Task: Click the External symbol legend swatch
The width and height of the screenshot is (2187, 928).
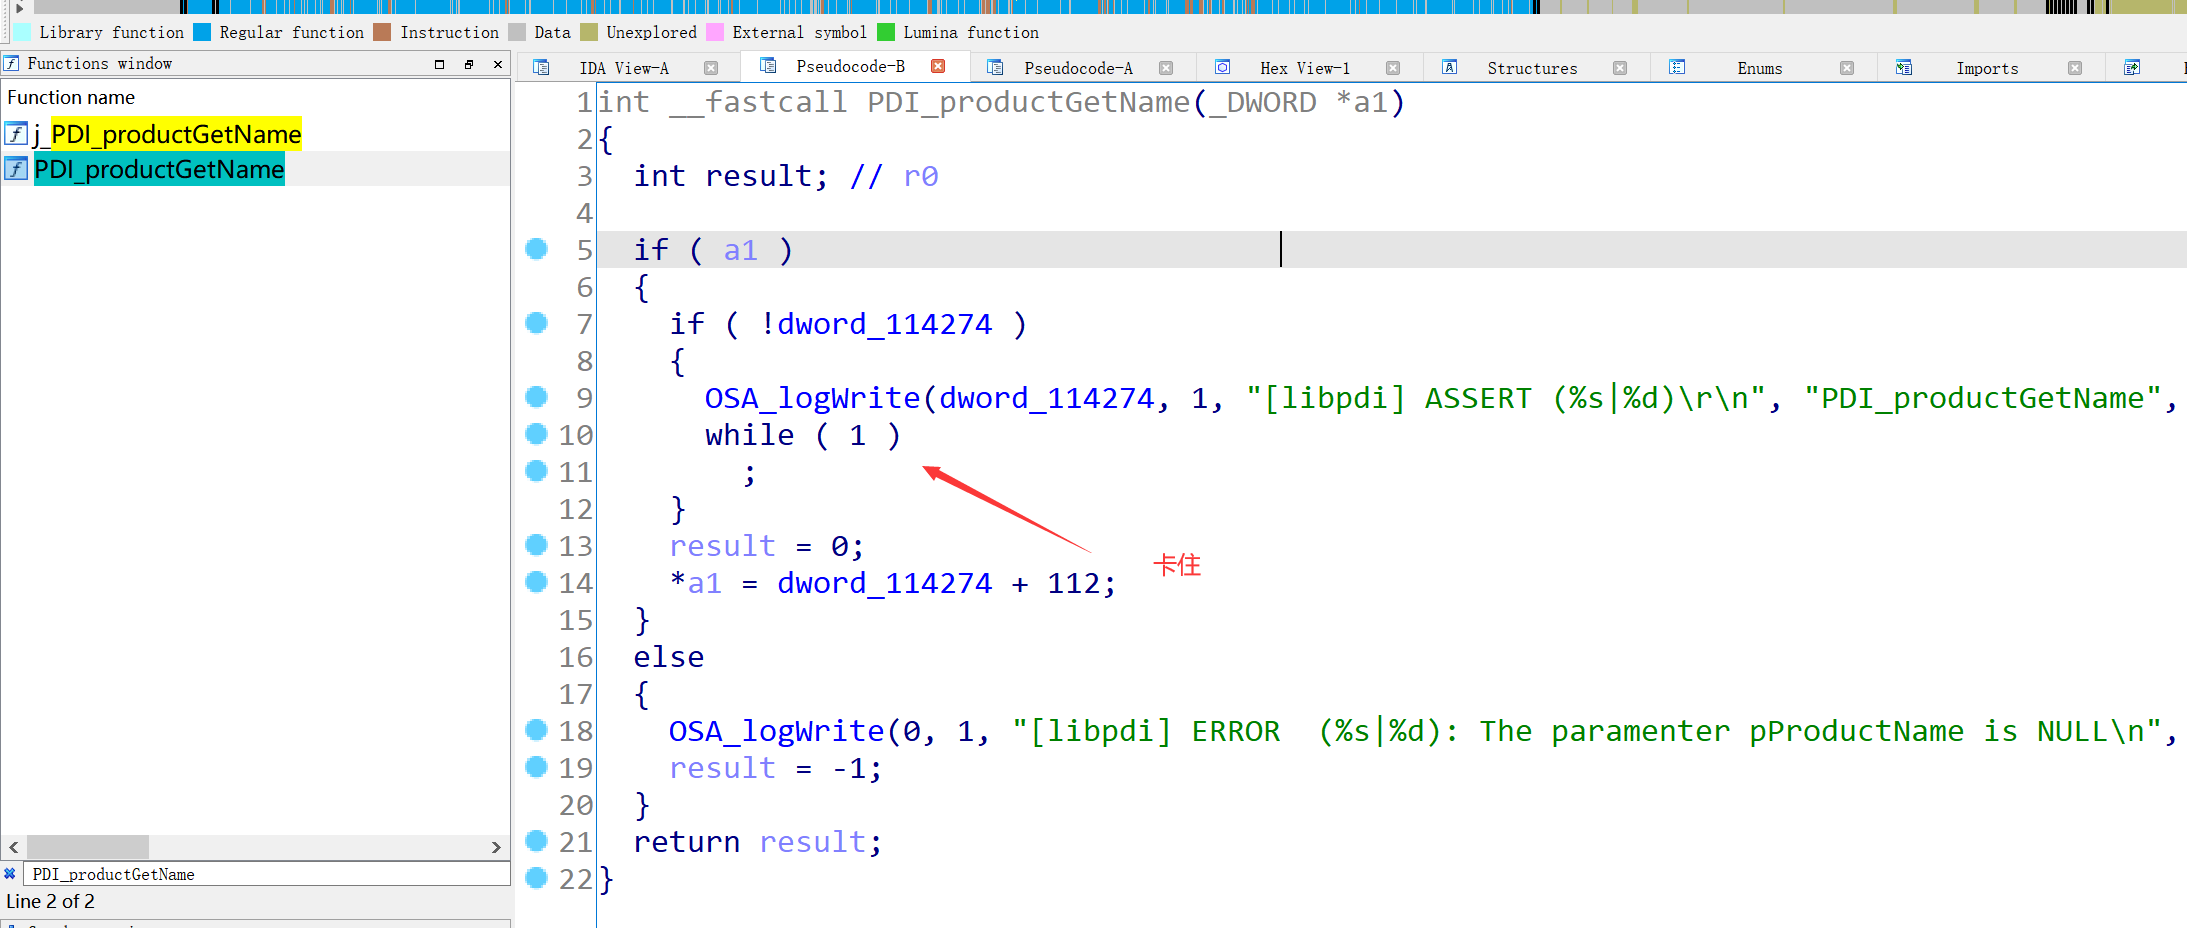Action: click(715, 32)
